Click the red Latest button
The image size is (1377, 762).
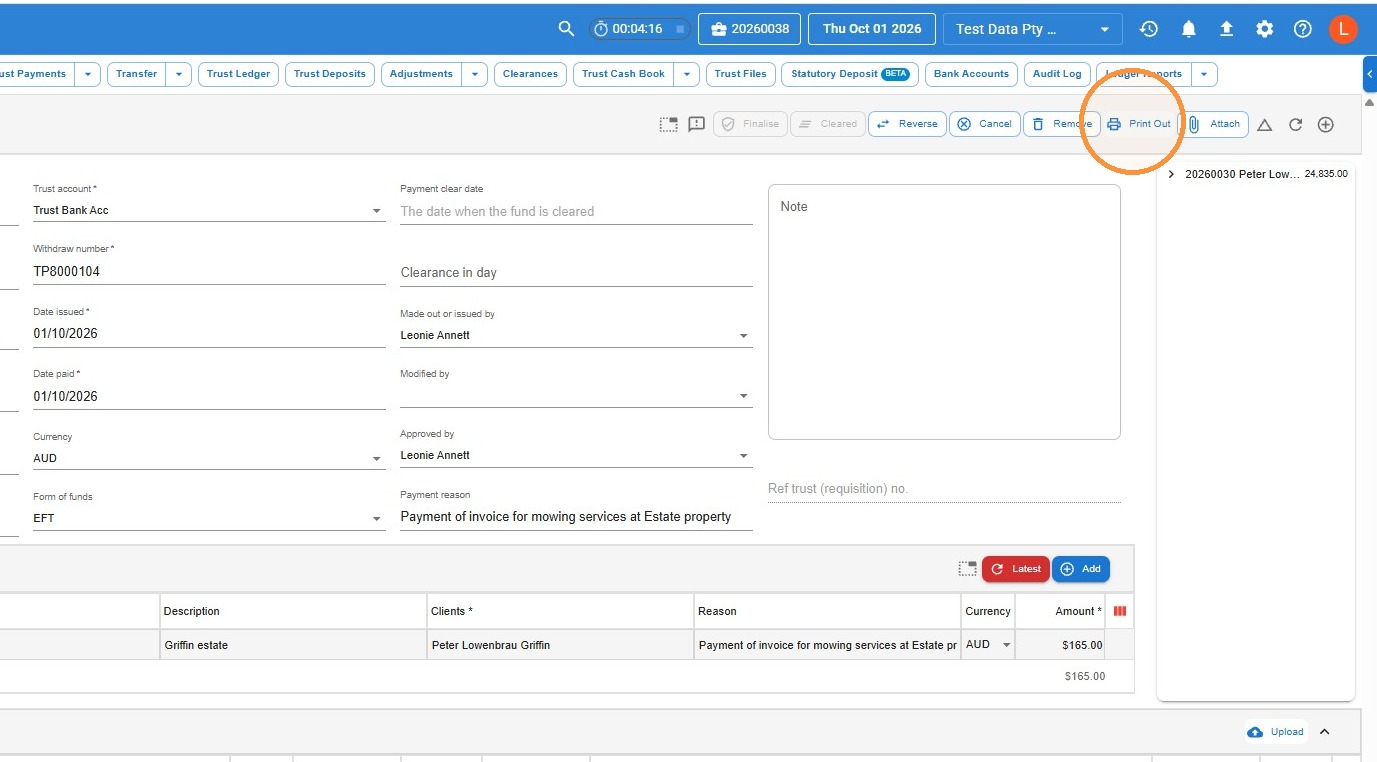click(1016, 569)
